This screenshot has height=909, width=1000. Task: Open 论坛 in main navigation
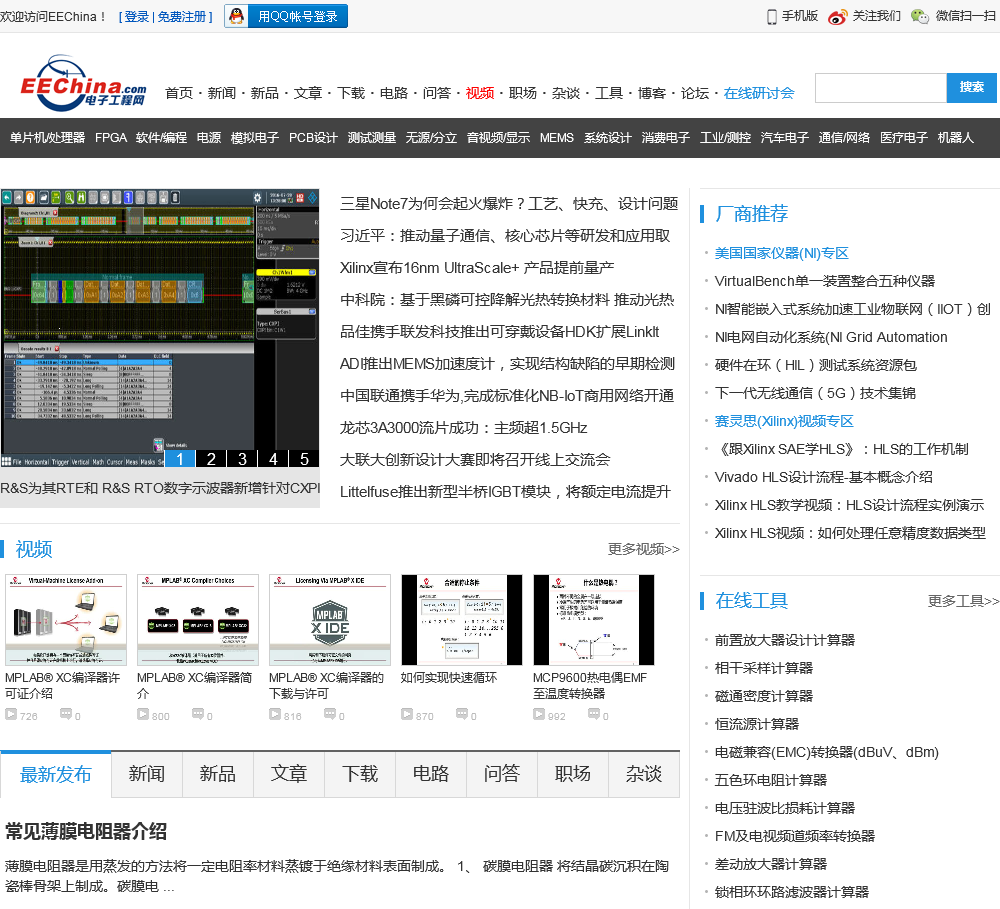[x=695, y=93]
